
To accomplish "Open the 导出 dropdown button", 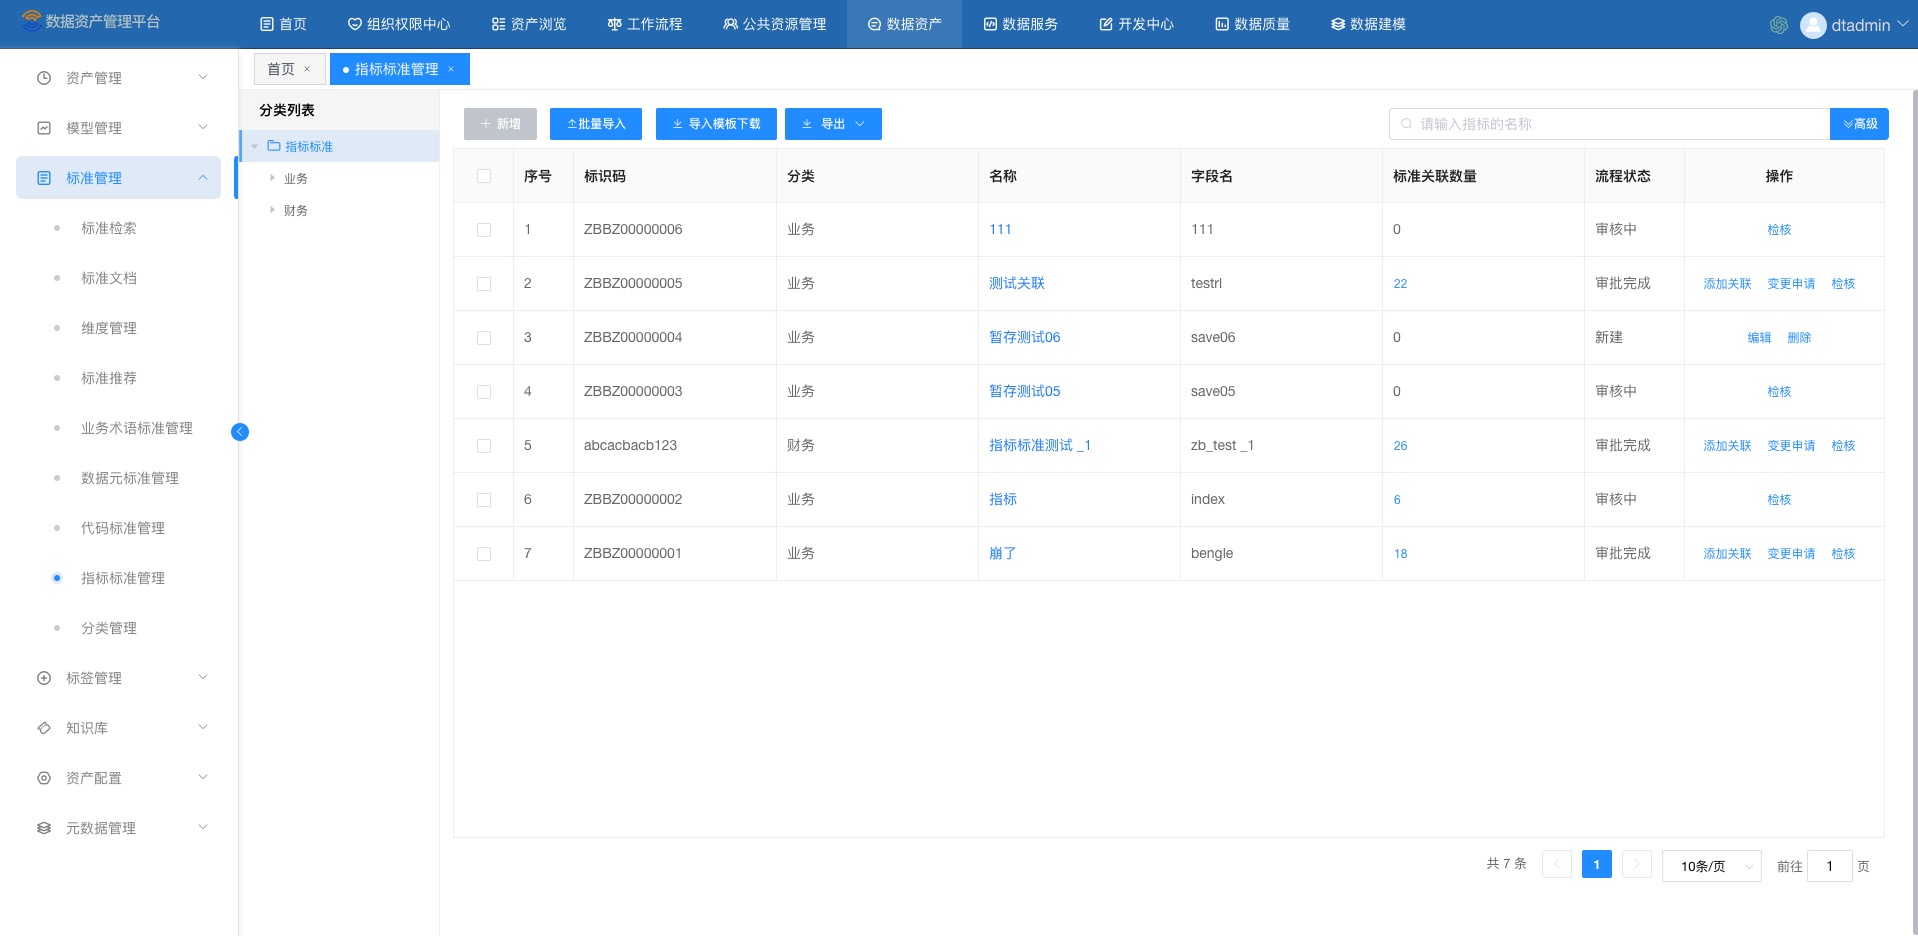I will pos(833,124).
